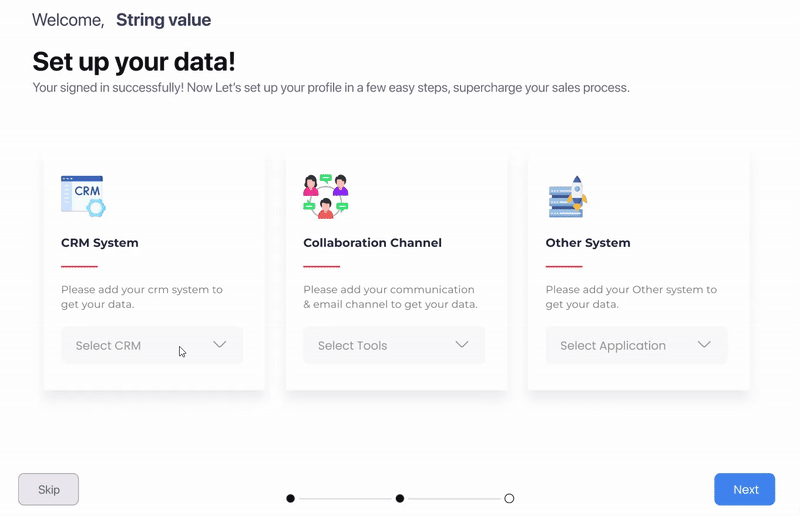Click the chevron arrow in Select Tools

click(462, 345)
